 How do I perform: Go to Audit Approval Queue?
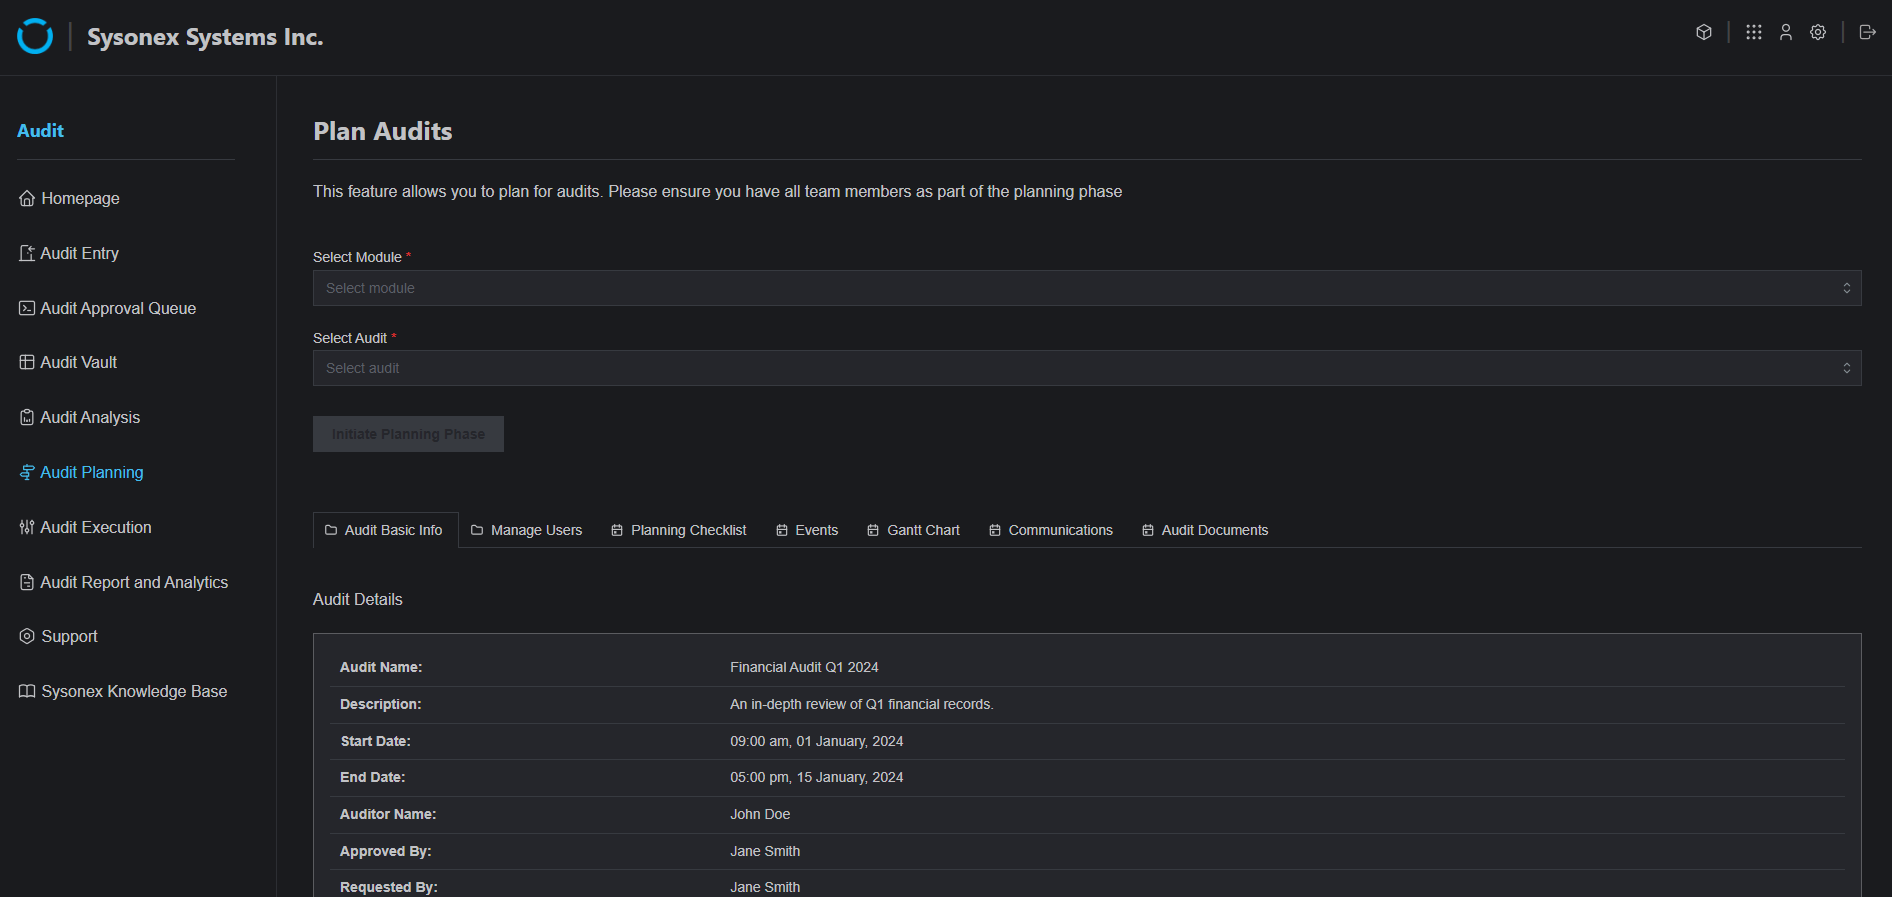coord(118,308)
